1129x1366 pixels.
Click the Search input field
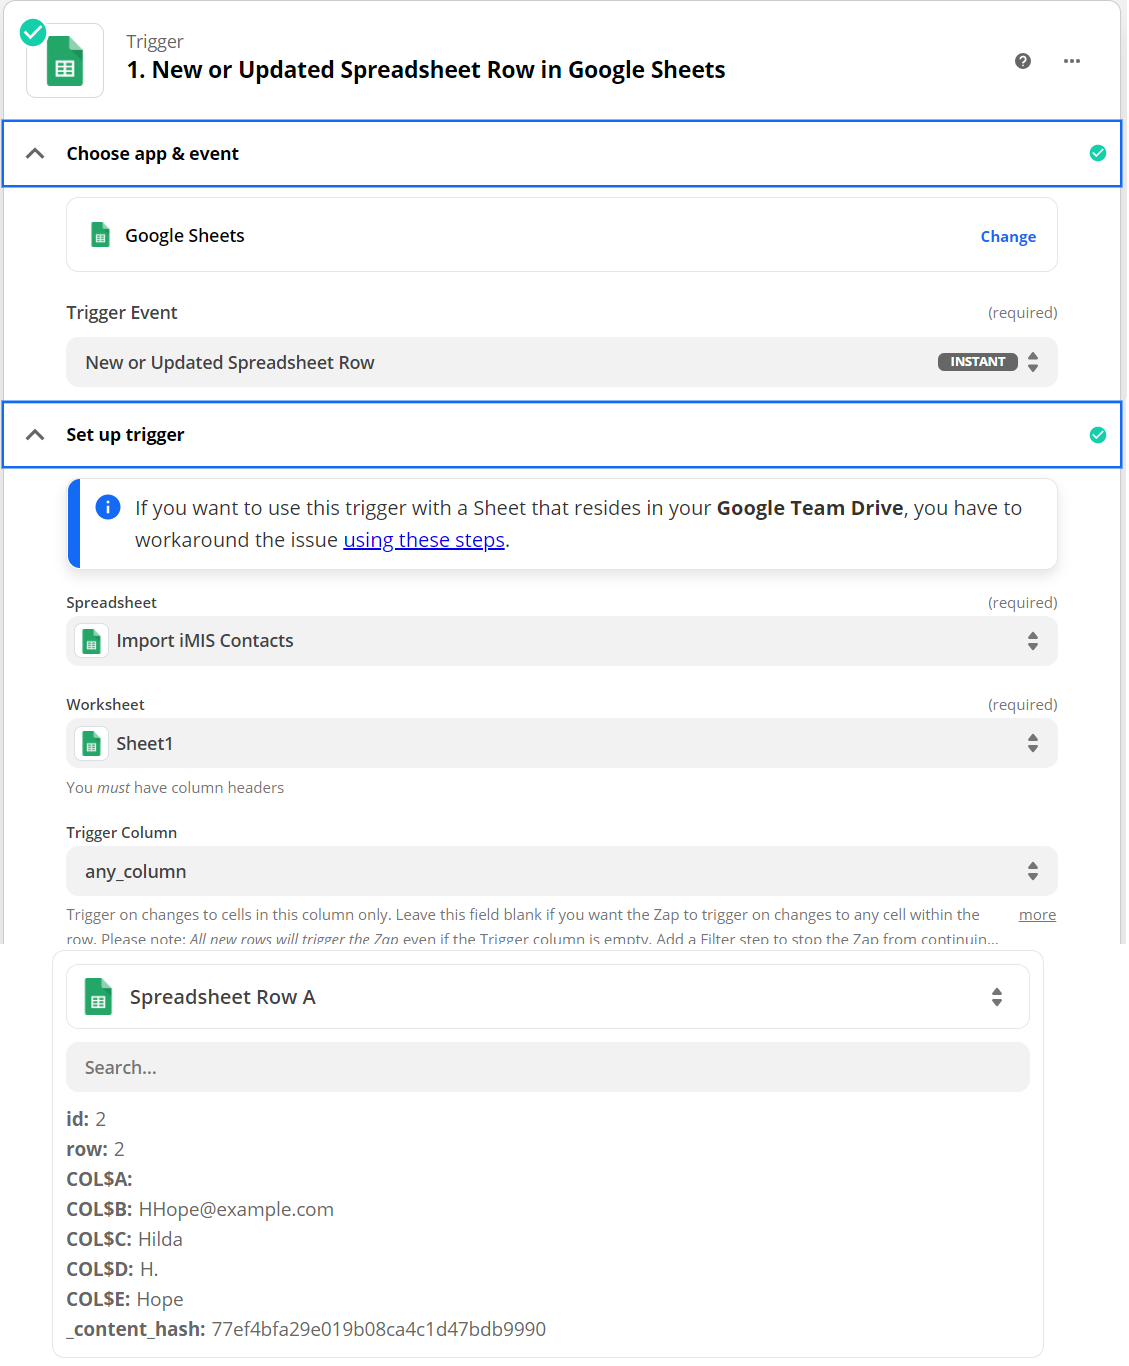[x=547, y=1067]
